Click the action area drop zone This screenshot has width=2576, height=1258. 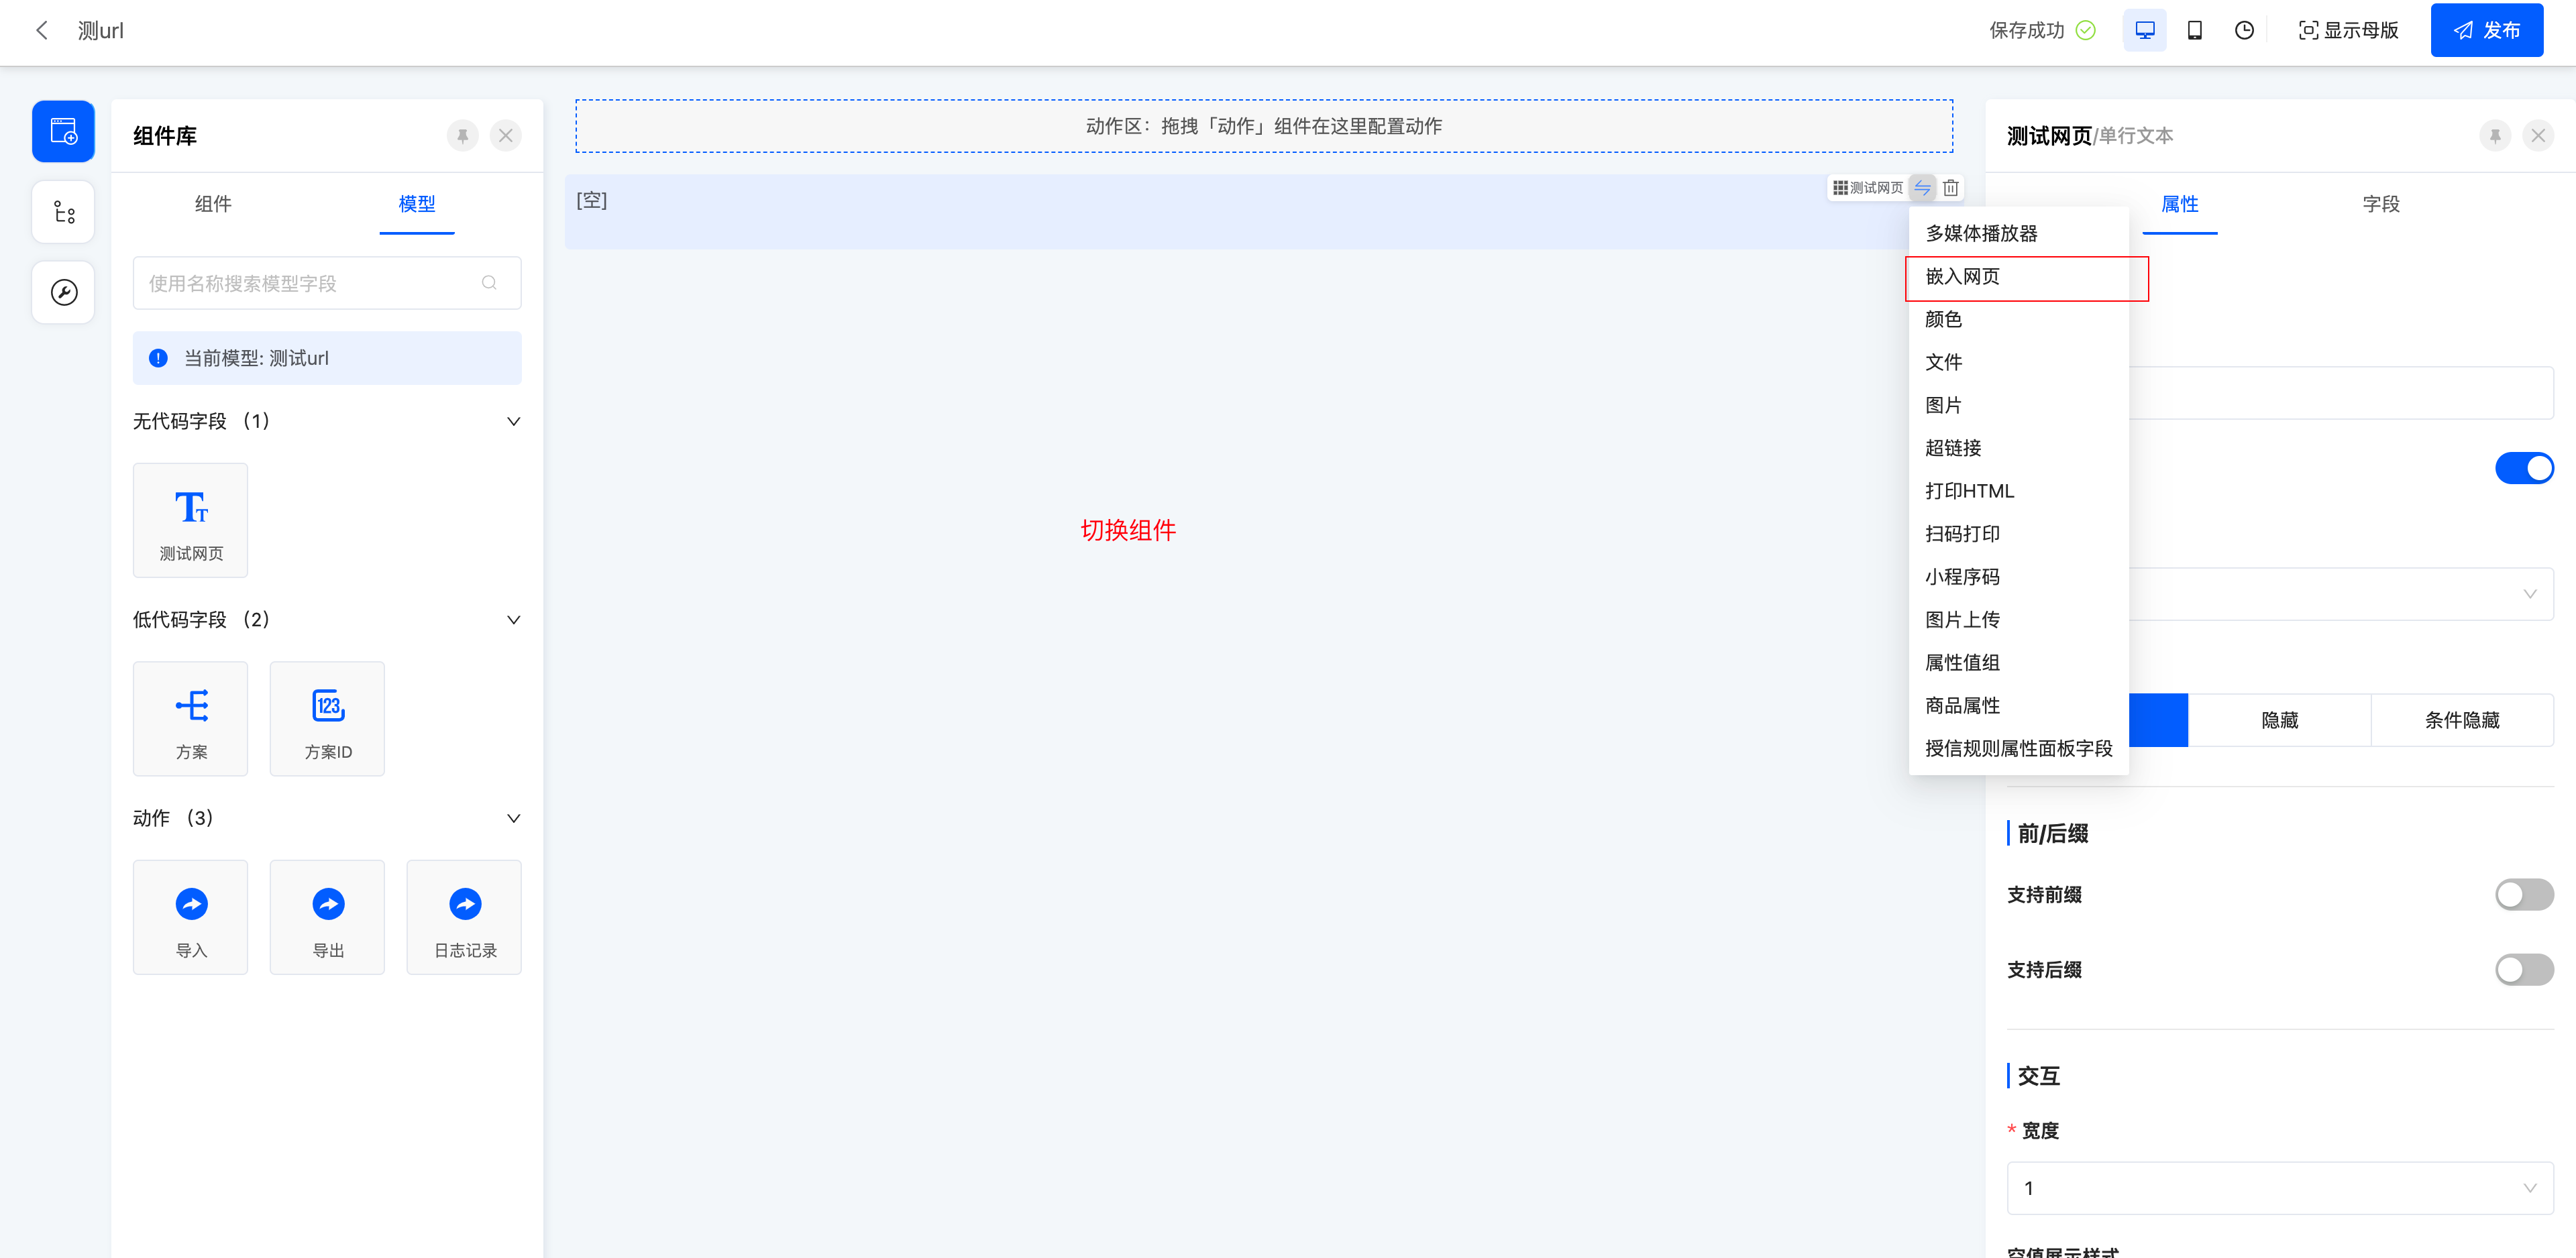tap(1264, 126)
